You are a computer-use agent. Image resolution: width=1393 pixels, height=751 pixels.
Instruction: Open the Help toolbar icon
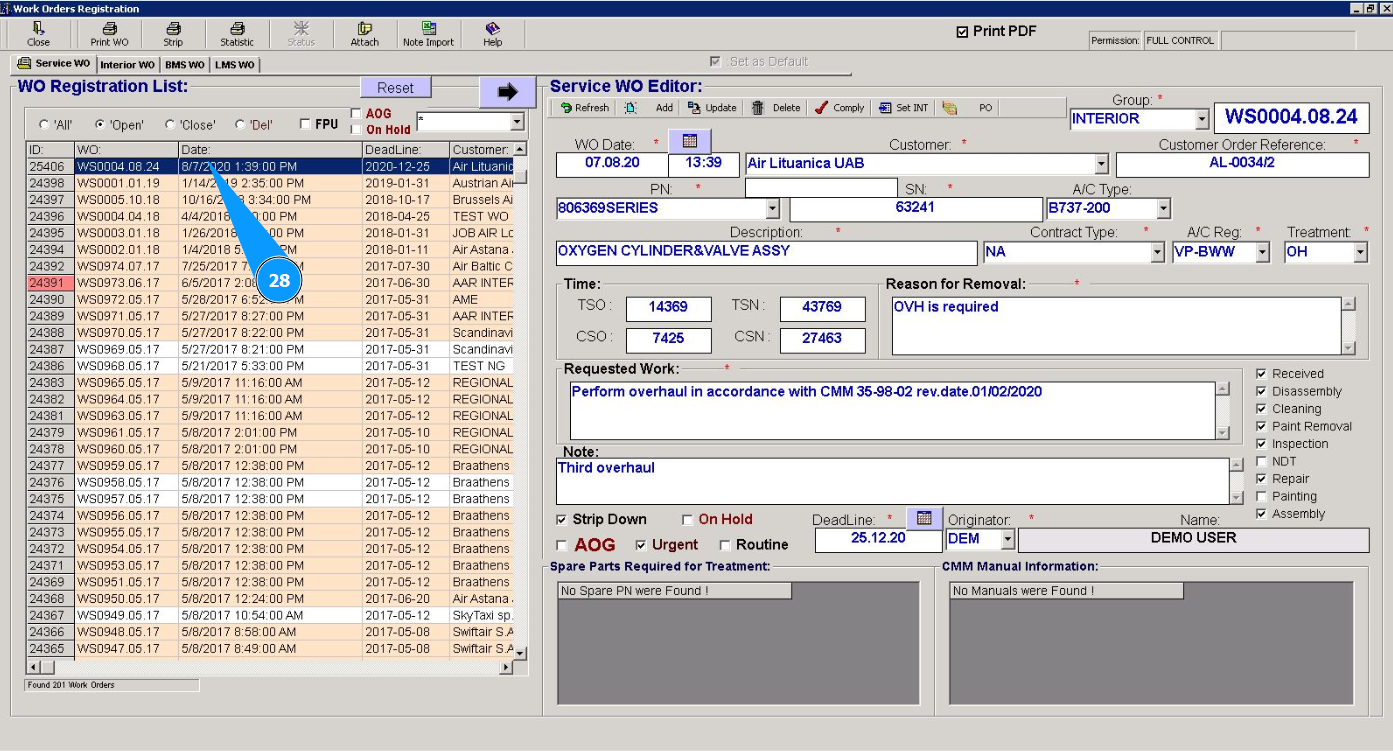click(492, 29)
